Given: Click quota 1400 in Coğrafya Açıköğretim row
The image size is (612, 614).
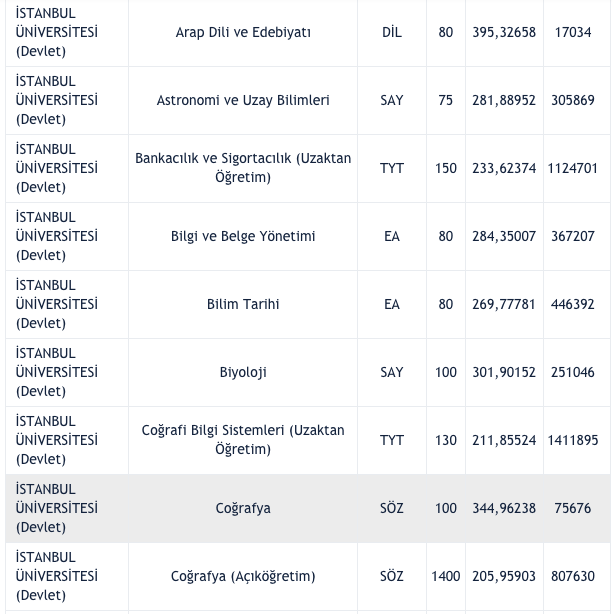Looking at the screenshot, I should pos(446,576).
